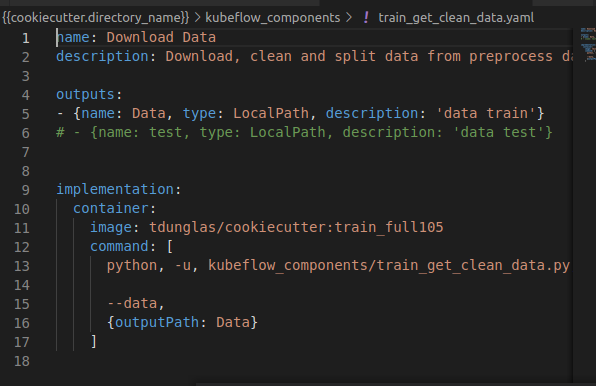Click the closing bracket on line 17

pyautogui.click(x=94, y=341)
